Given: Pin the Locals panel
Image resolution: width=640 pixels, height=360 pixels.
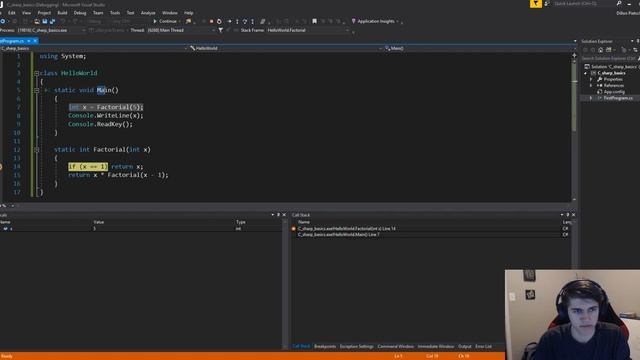Looking at the screenshot, I should (278, 215).
